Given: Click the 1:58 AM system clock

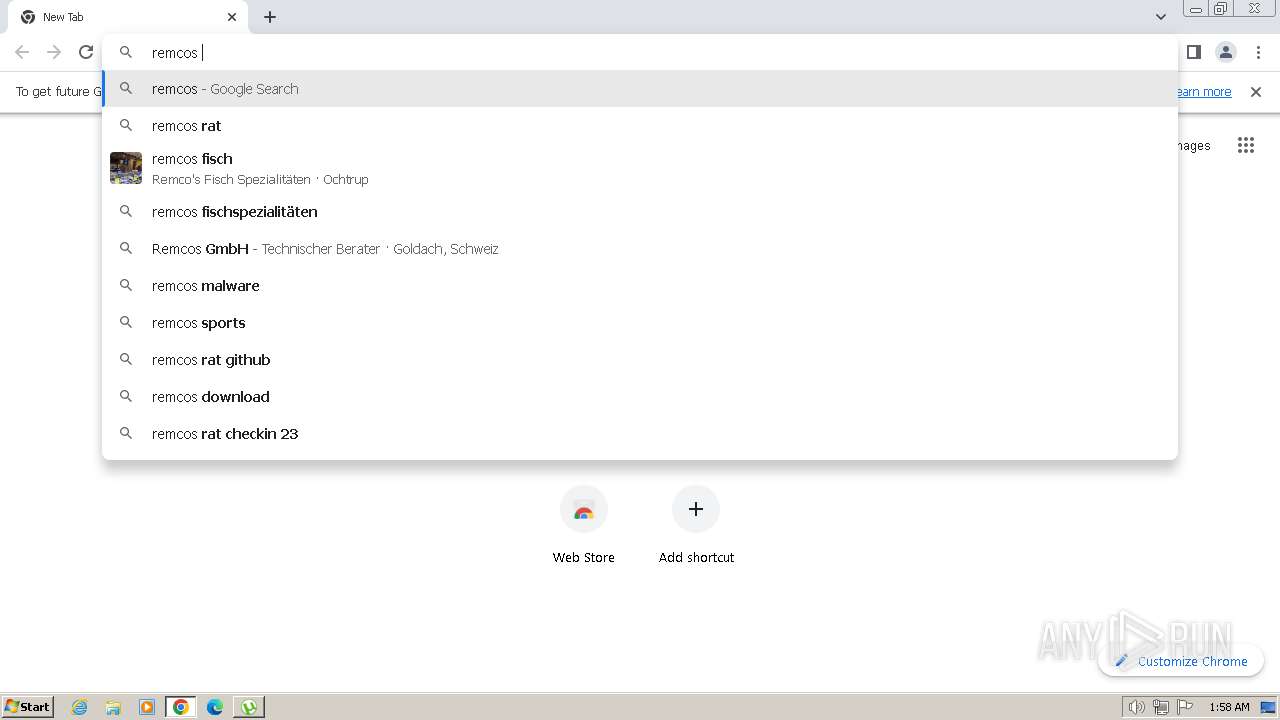Looking at the screenshot, I should pyautogui.click(x=1229, y=707).
